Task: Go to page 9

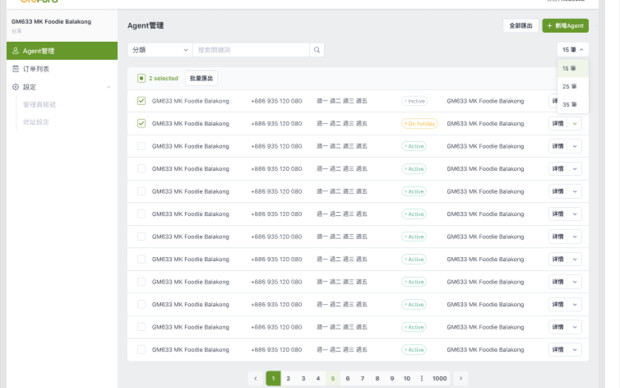Action: click(x=392, y=379)
